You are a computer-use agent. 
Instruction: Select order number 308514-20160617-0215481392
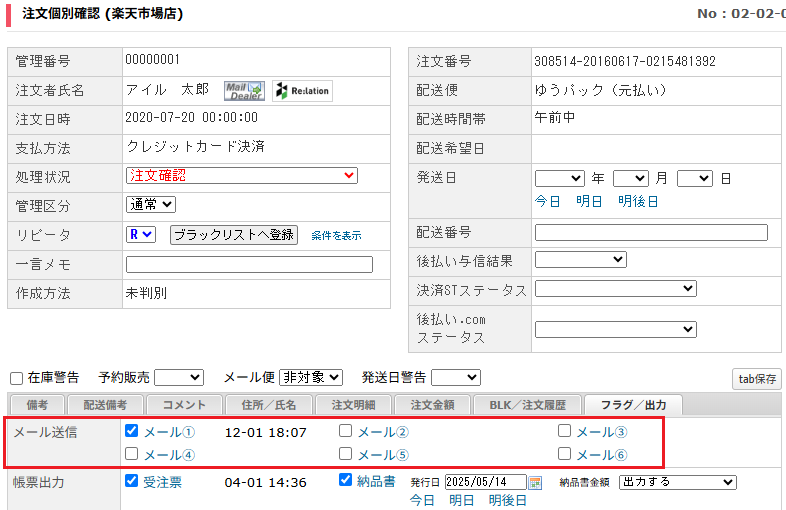pyautogui.click(x=625, y=62)
